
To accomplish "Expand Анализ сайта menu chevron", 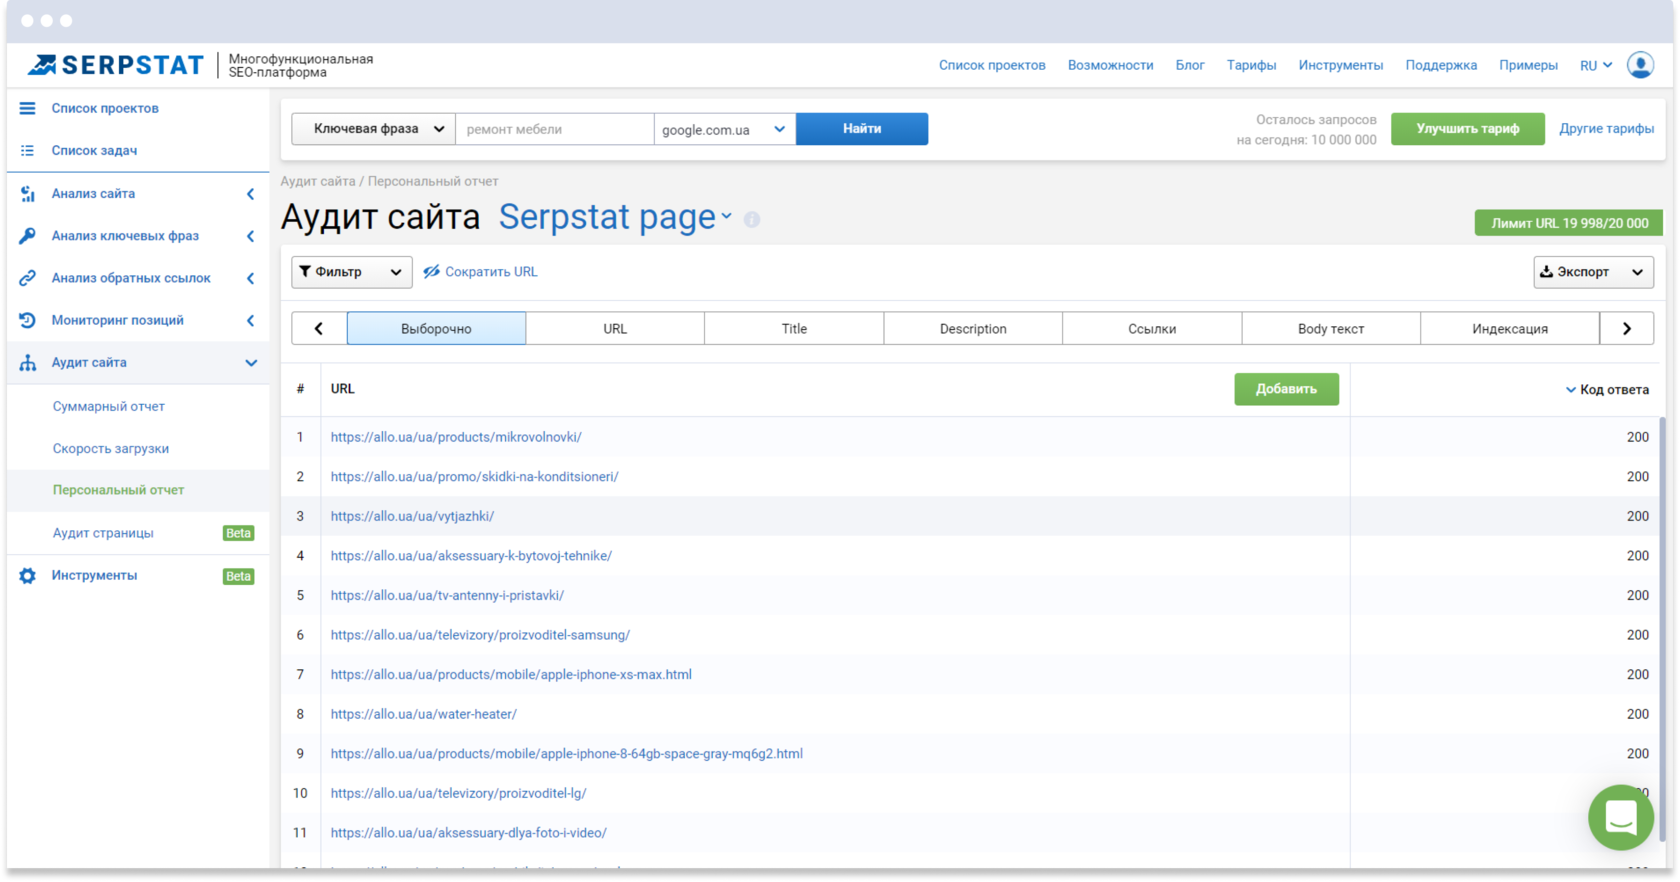I will pos(250,194).
